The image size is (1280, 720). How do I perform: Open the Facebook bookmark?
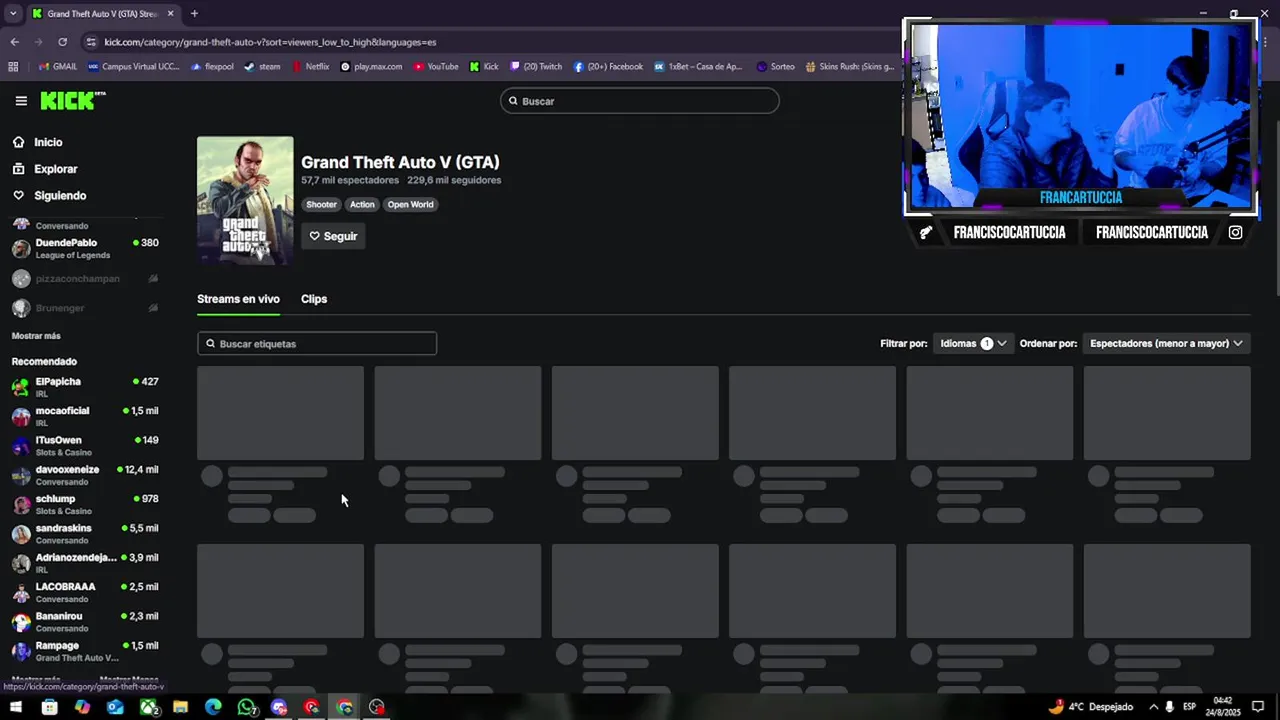(x=608, y=67)
